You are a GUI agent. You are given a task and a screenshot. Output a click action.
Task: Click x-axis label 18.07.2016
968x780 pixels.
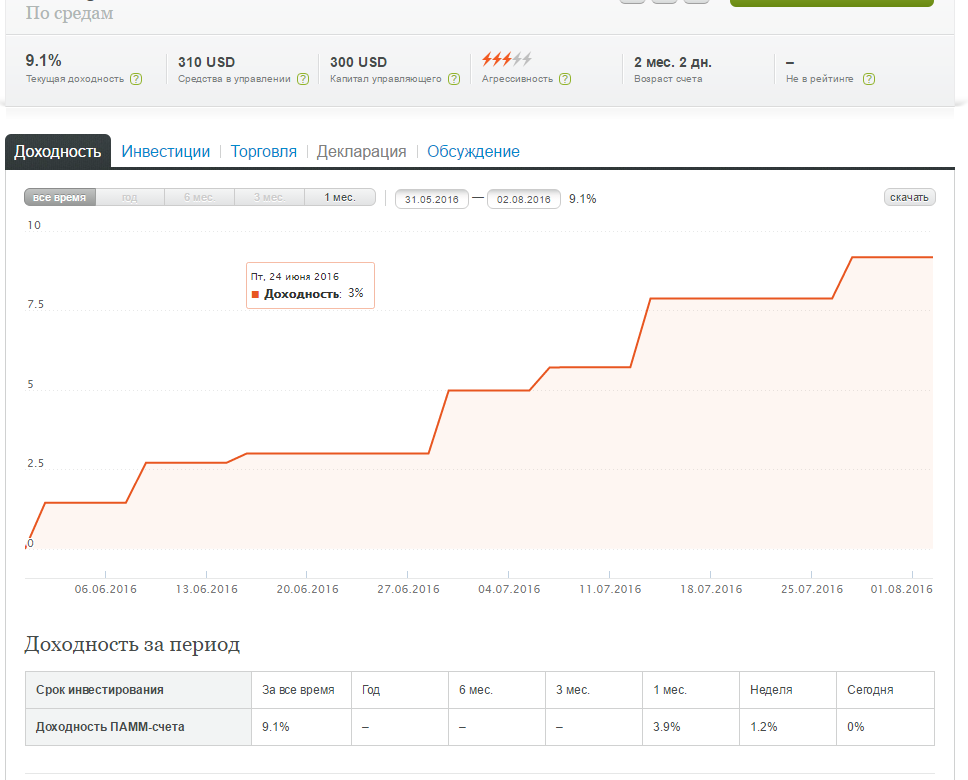711,589
